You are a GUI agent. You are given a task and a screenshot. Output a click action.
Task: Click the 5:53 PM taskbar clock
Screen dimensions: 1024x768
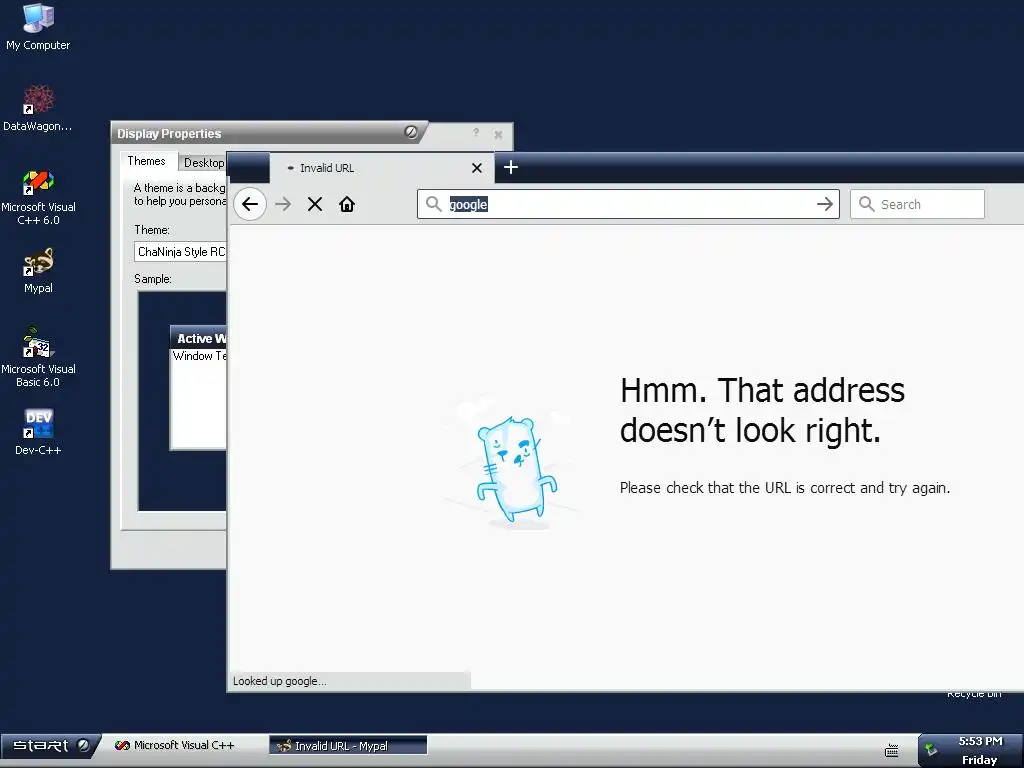(980, 741)
